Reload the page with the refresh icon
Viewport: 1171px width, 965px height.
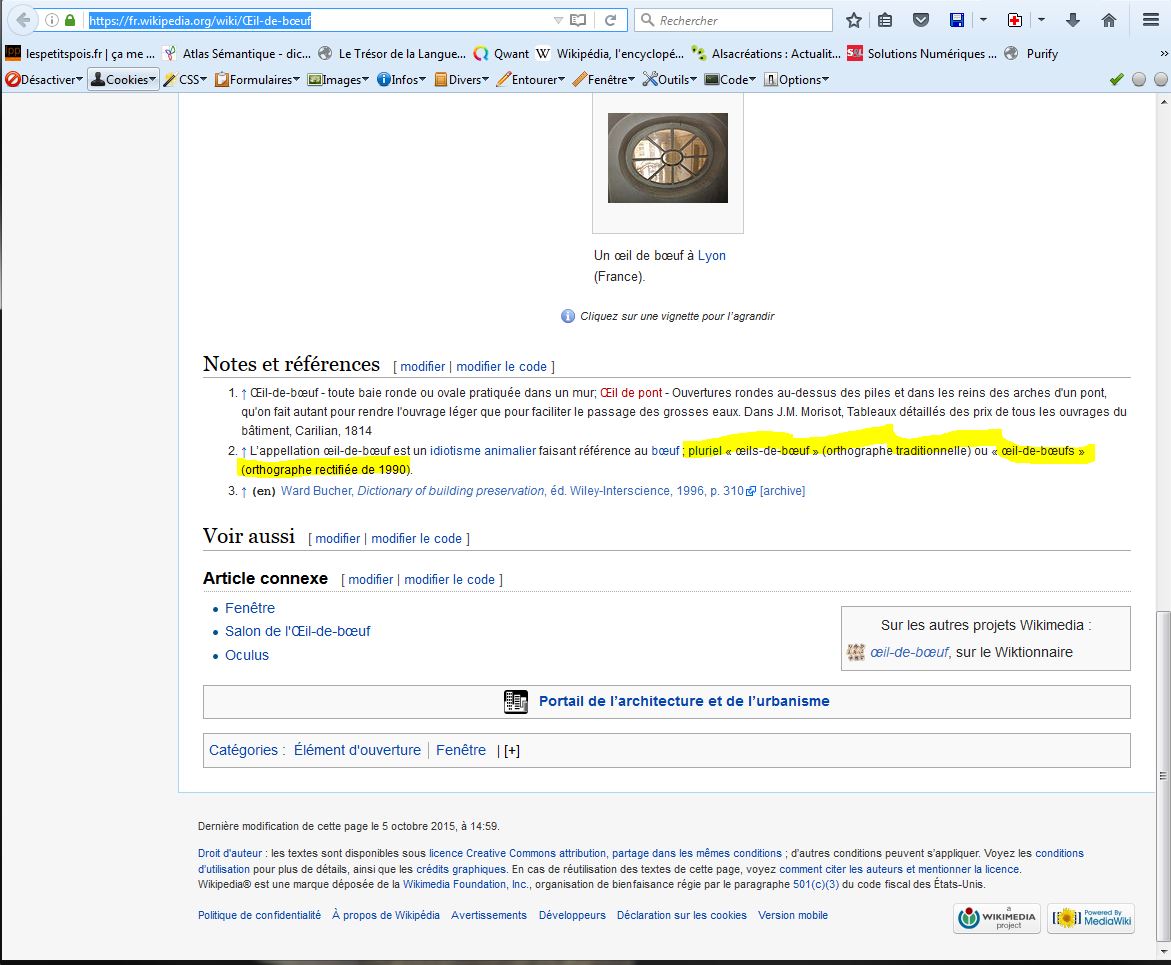[x=609, y=20]
